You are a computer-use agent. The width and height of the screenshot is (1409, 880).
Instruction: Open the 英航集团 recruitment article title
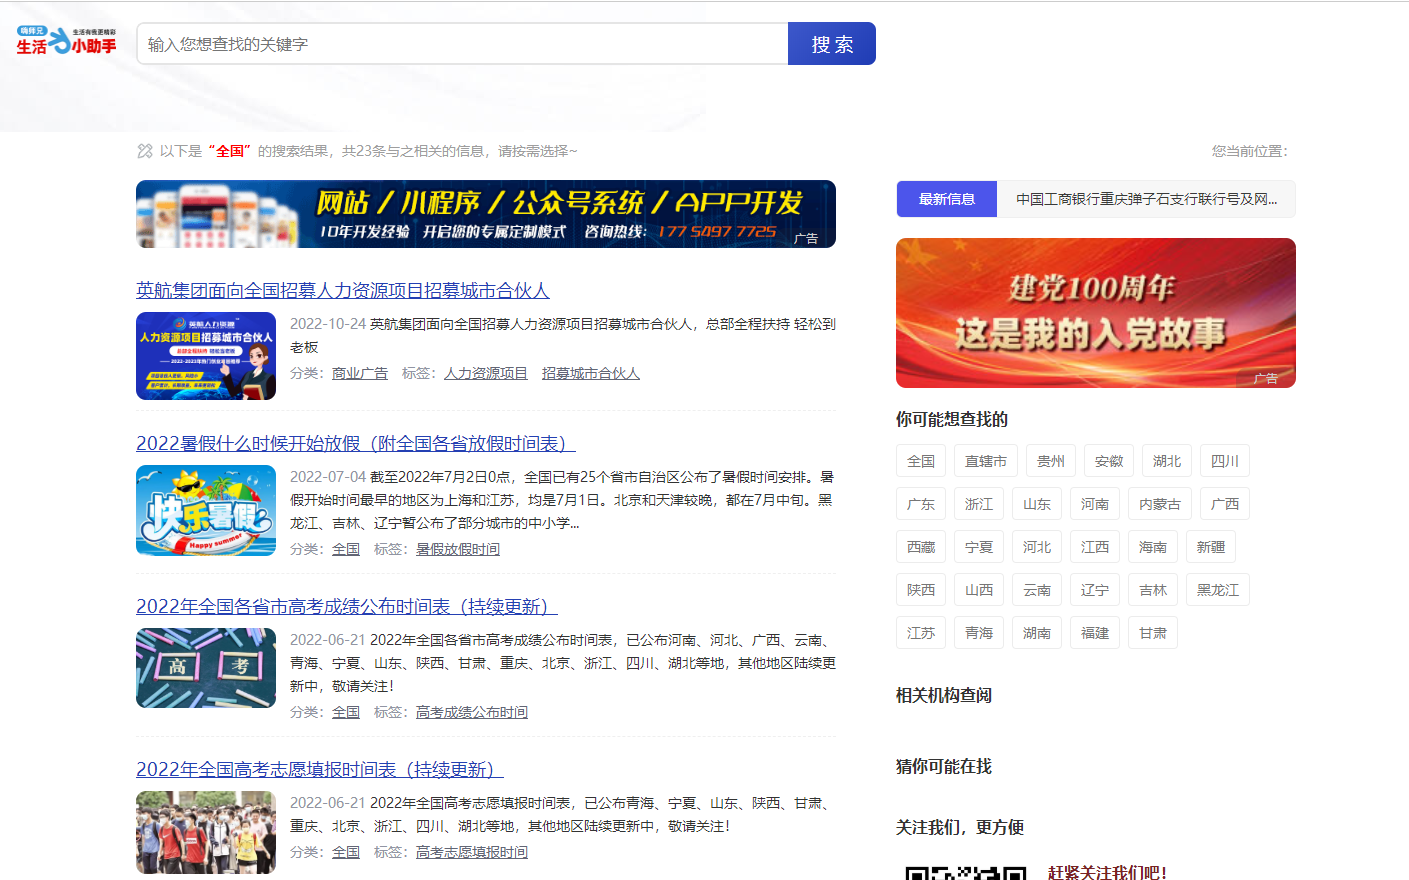point(342,290)
